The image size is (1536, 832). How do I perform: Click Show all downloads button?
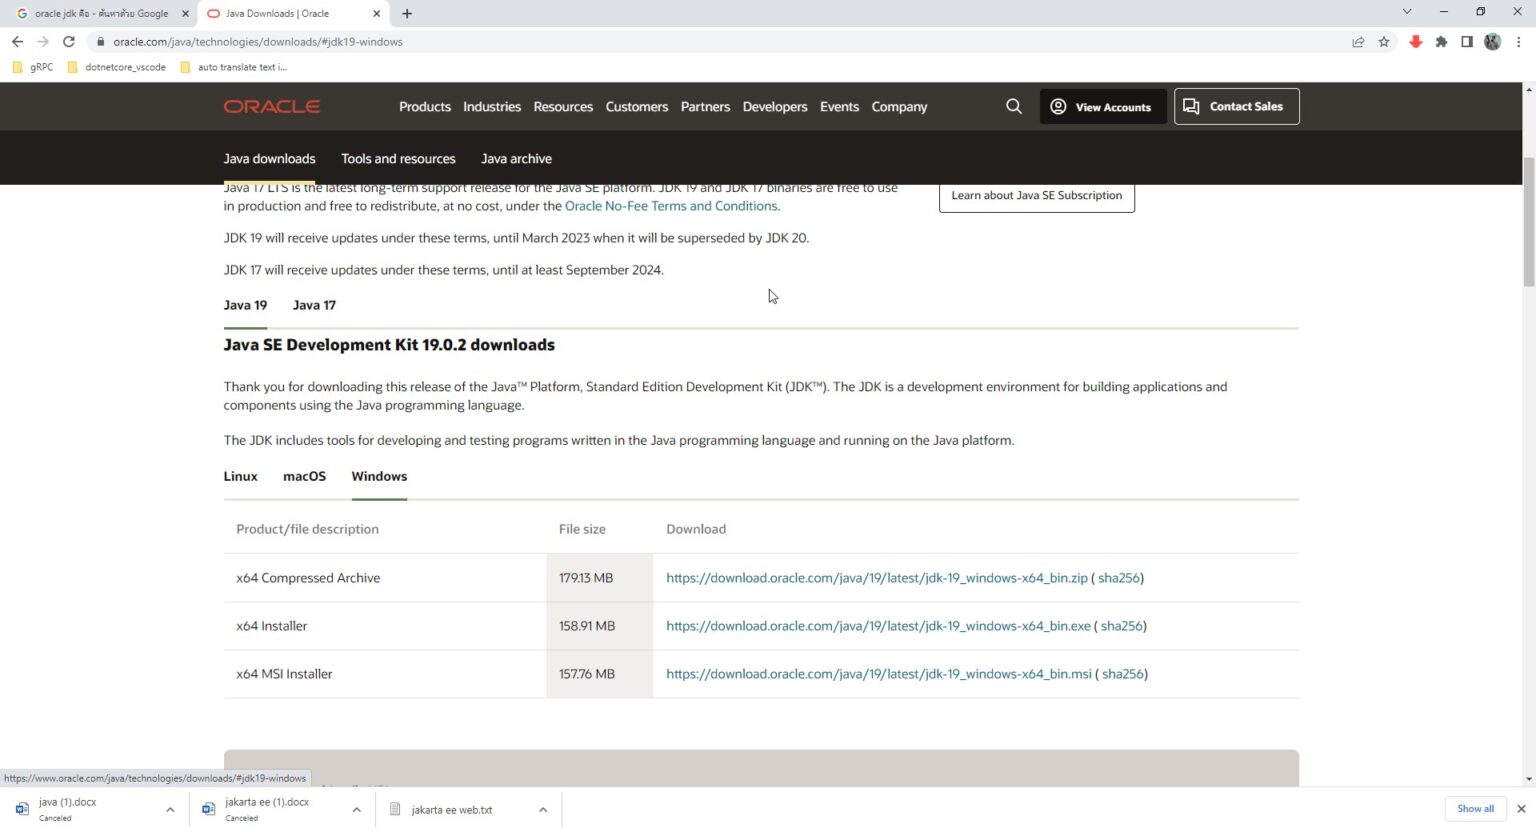(x=1475, y=809)
